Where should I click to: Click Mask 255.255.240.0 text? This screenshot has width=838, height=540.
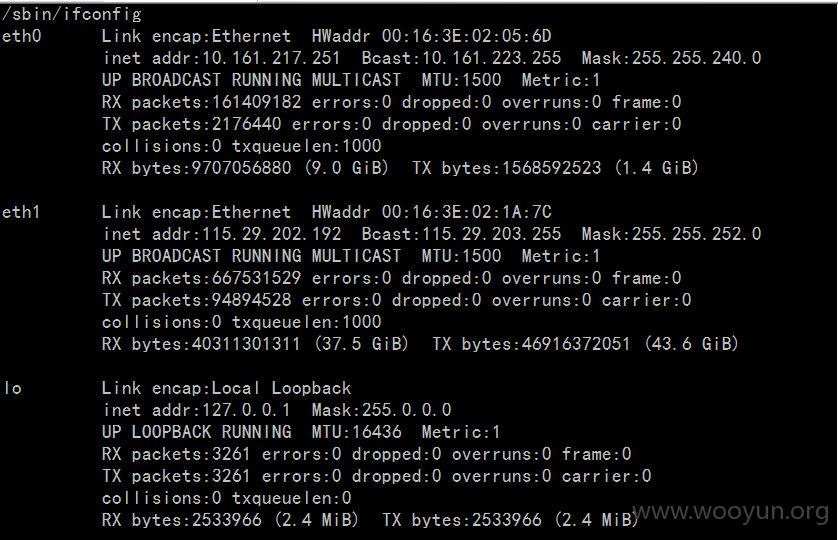point(671,58)
